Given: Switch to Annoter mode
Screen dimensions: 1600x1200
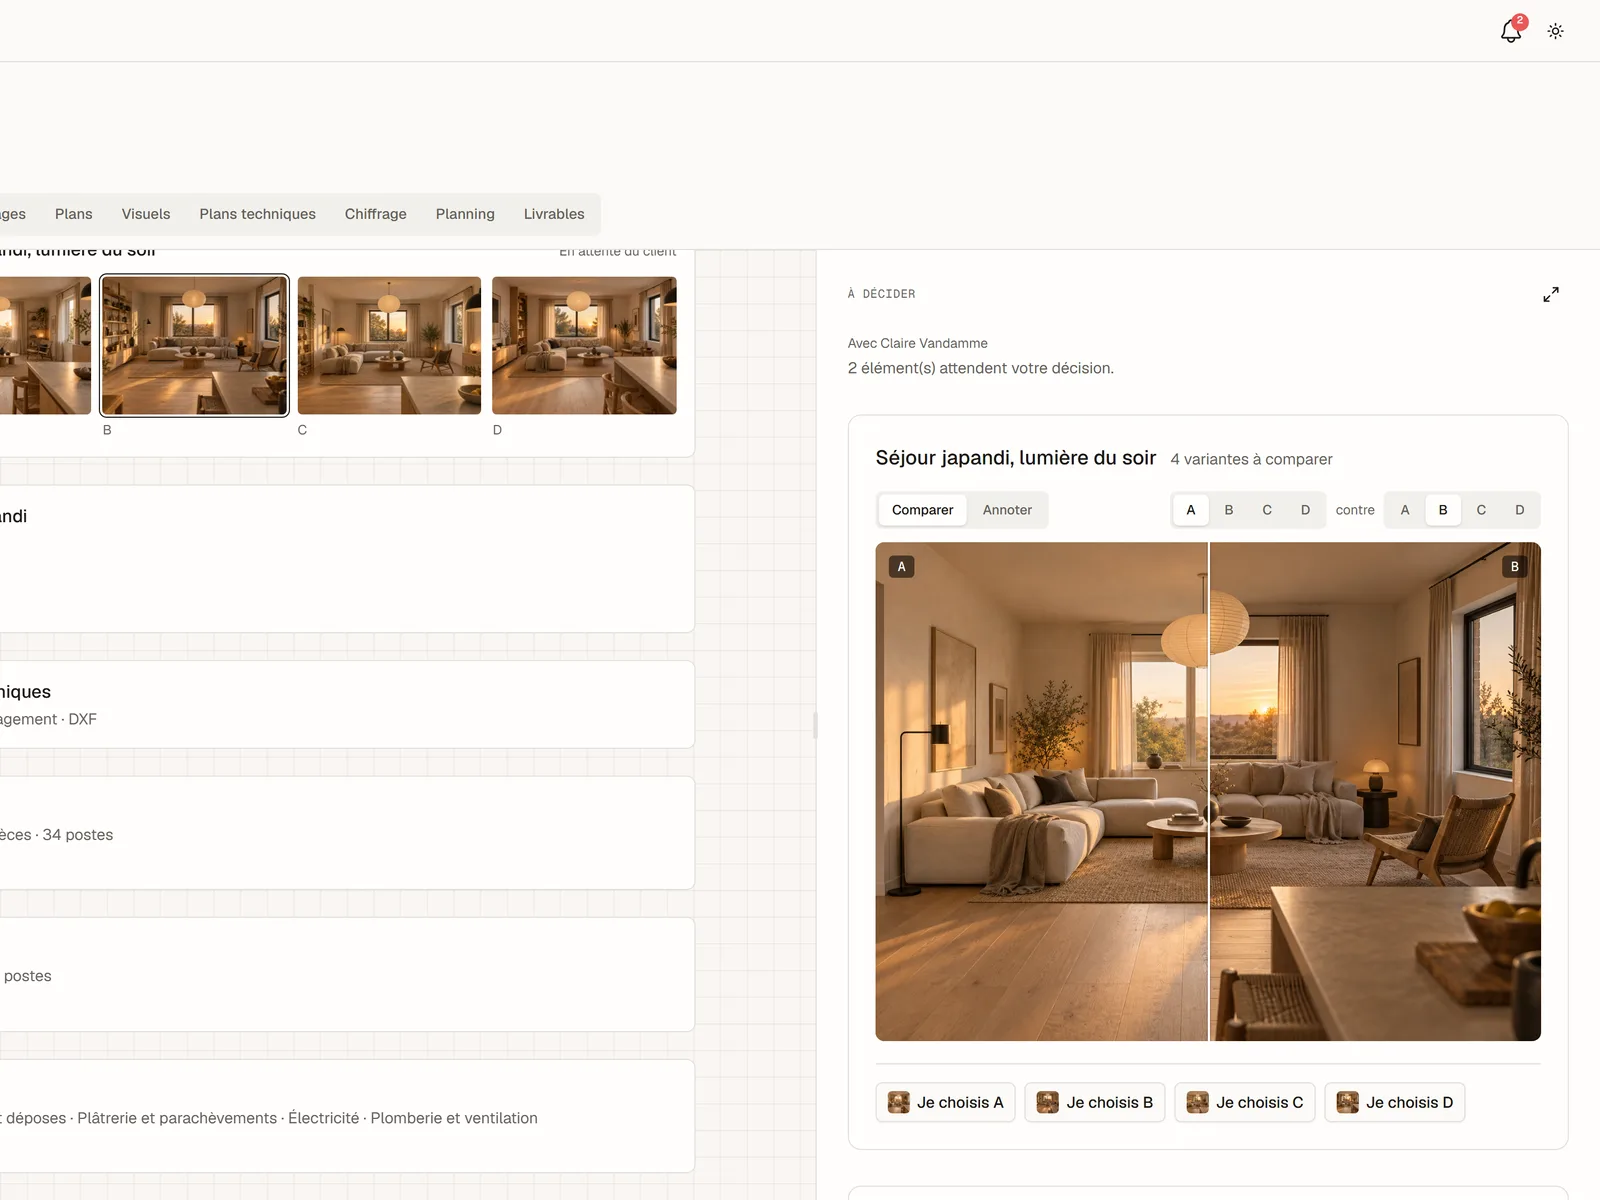Looking at the screenshot, I should tap(1007, 510).
